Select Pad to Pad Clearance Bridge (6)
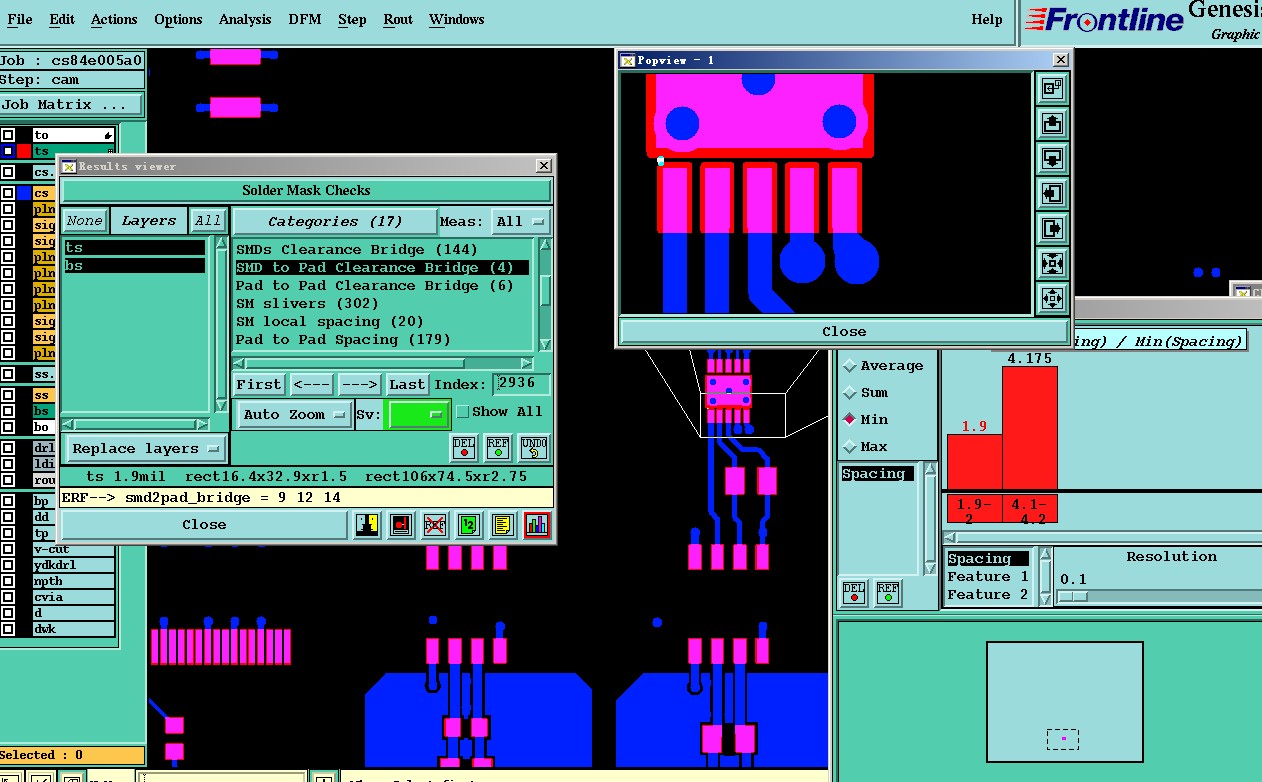The image size is (1262, 782). tap(375, 285)
